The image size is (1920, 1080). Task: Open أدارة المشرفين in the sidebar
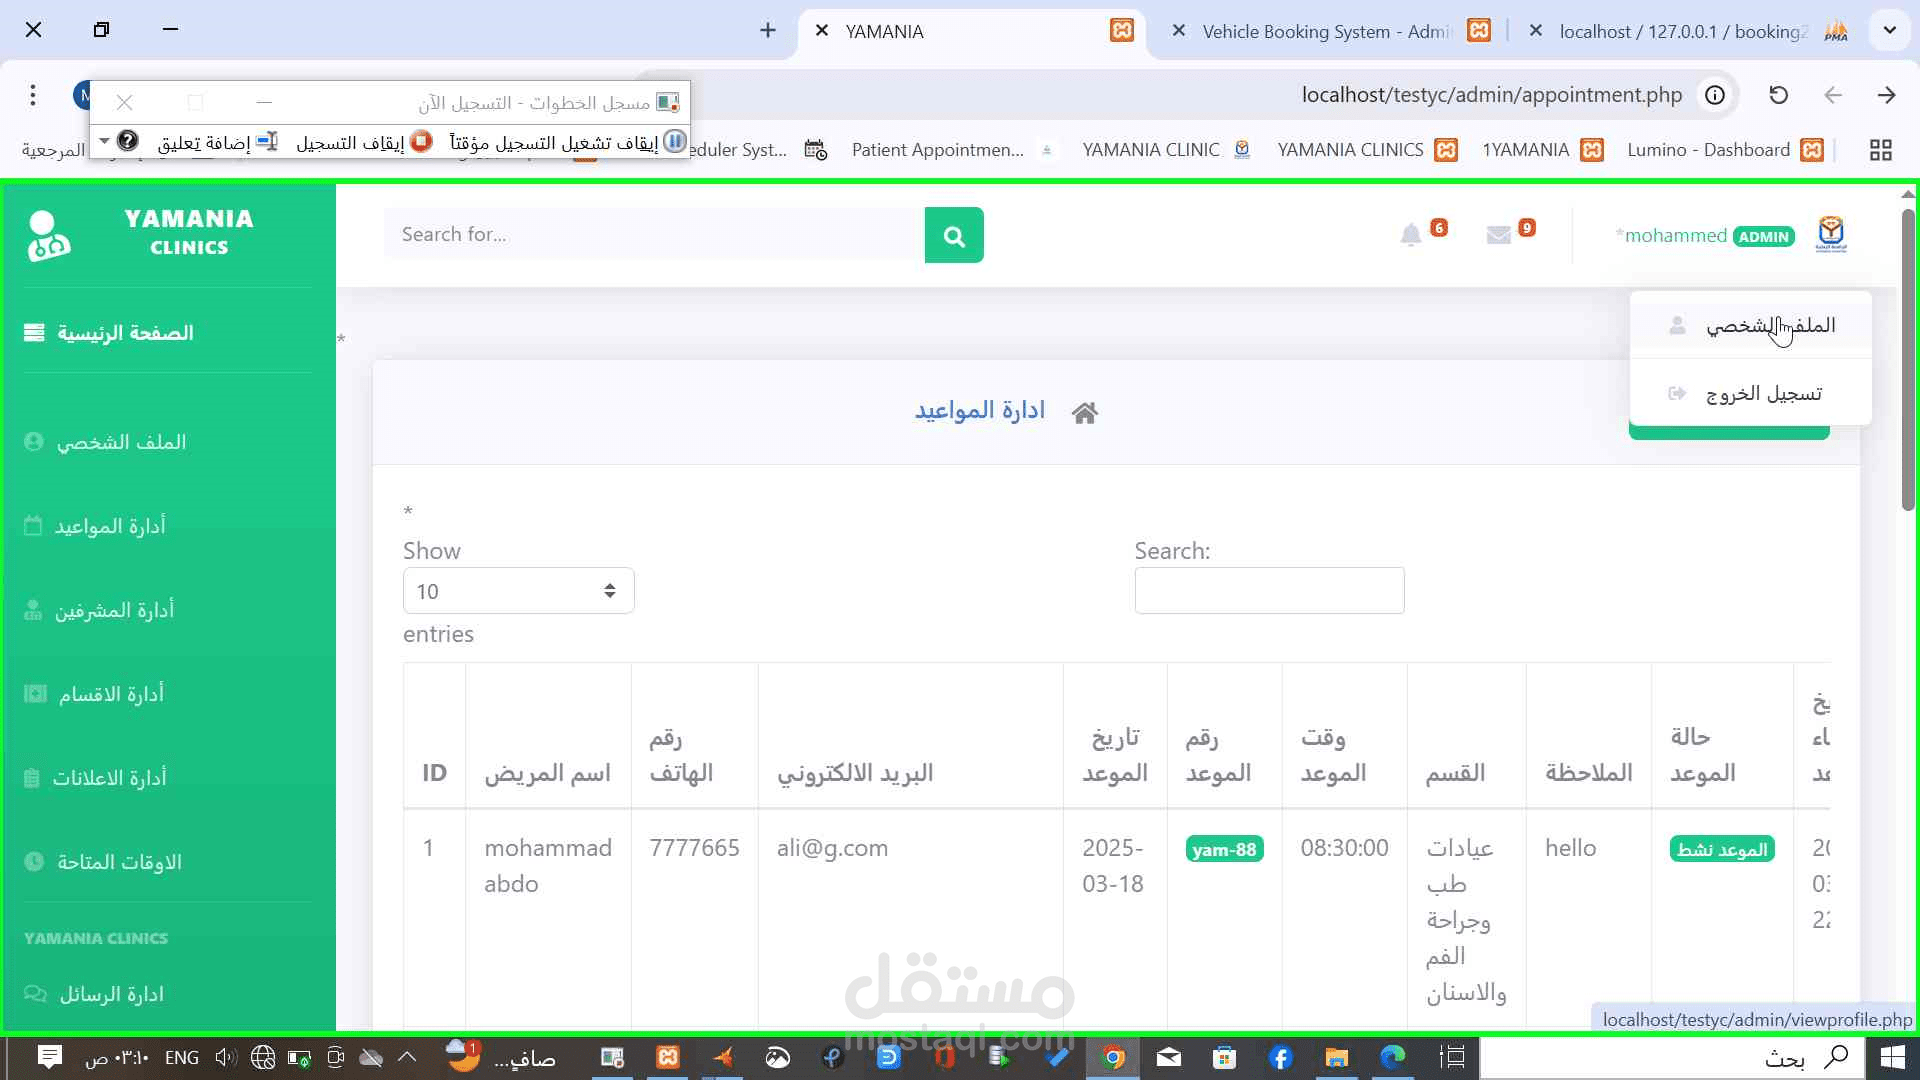pyautogui.click(x=114, y=610)
